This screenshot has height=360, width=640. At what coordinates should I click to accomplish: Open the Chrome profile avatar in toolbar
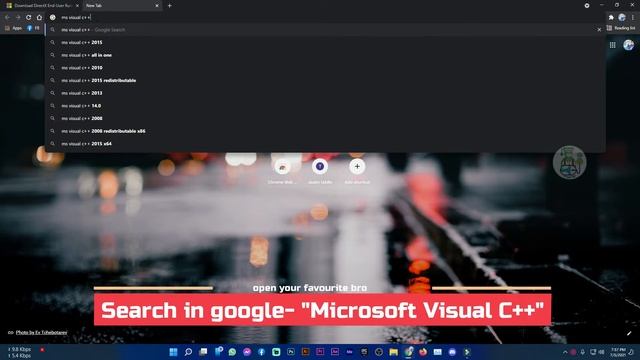click(x=622, y=17)
